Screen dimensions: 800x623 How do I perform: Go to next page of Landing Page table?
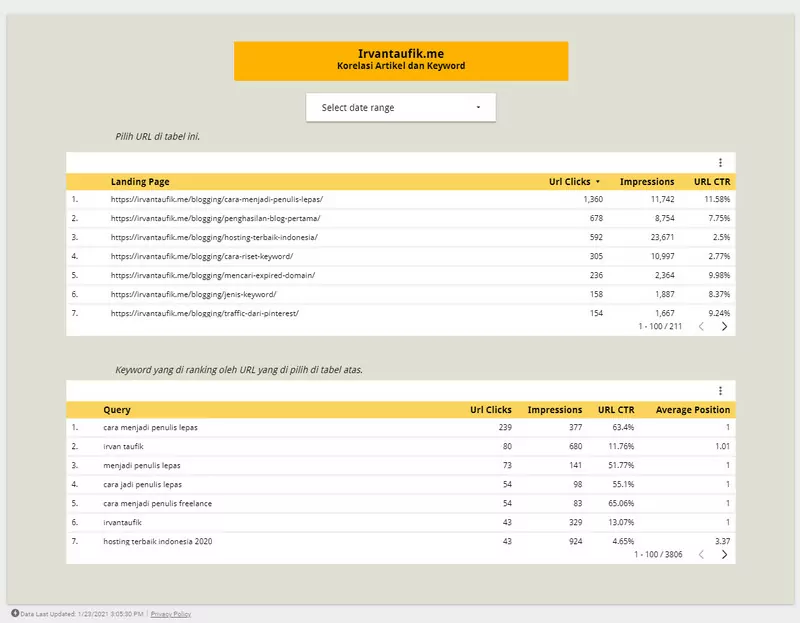point(724,326)
